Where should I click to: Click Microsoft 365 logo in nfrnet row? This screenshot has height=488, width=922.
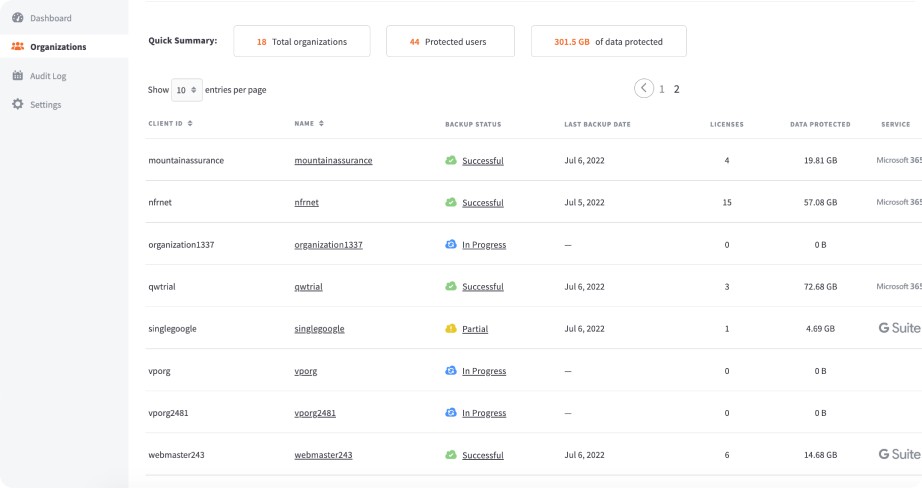click(899, 202)
